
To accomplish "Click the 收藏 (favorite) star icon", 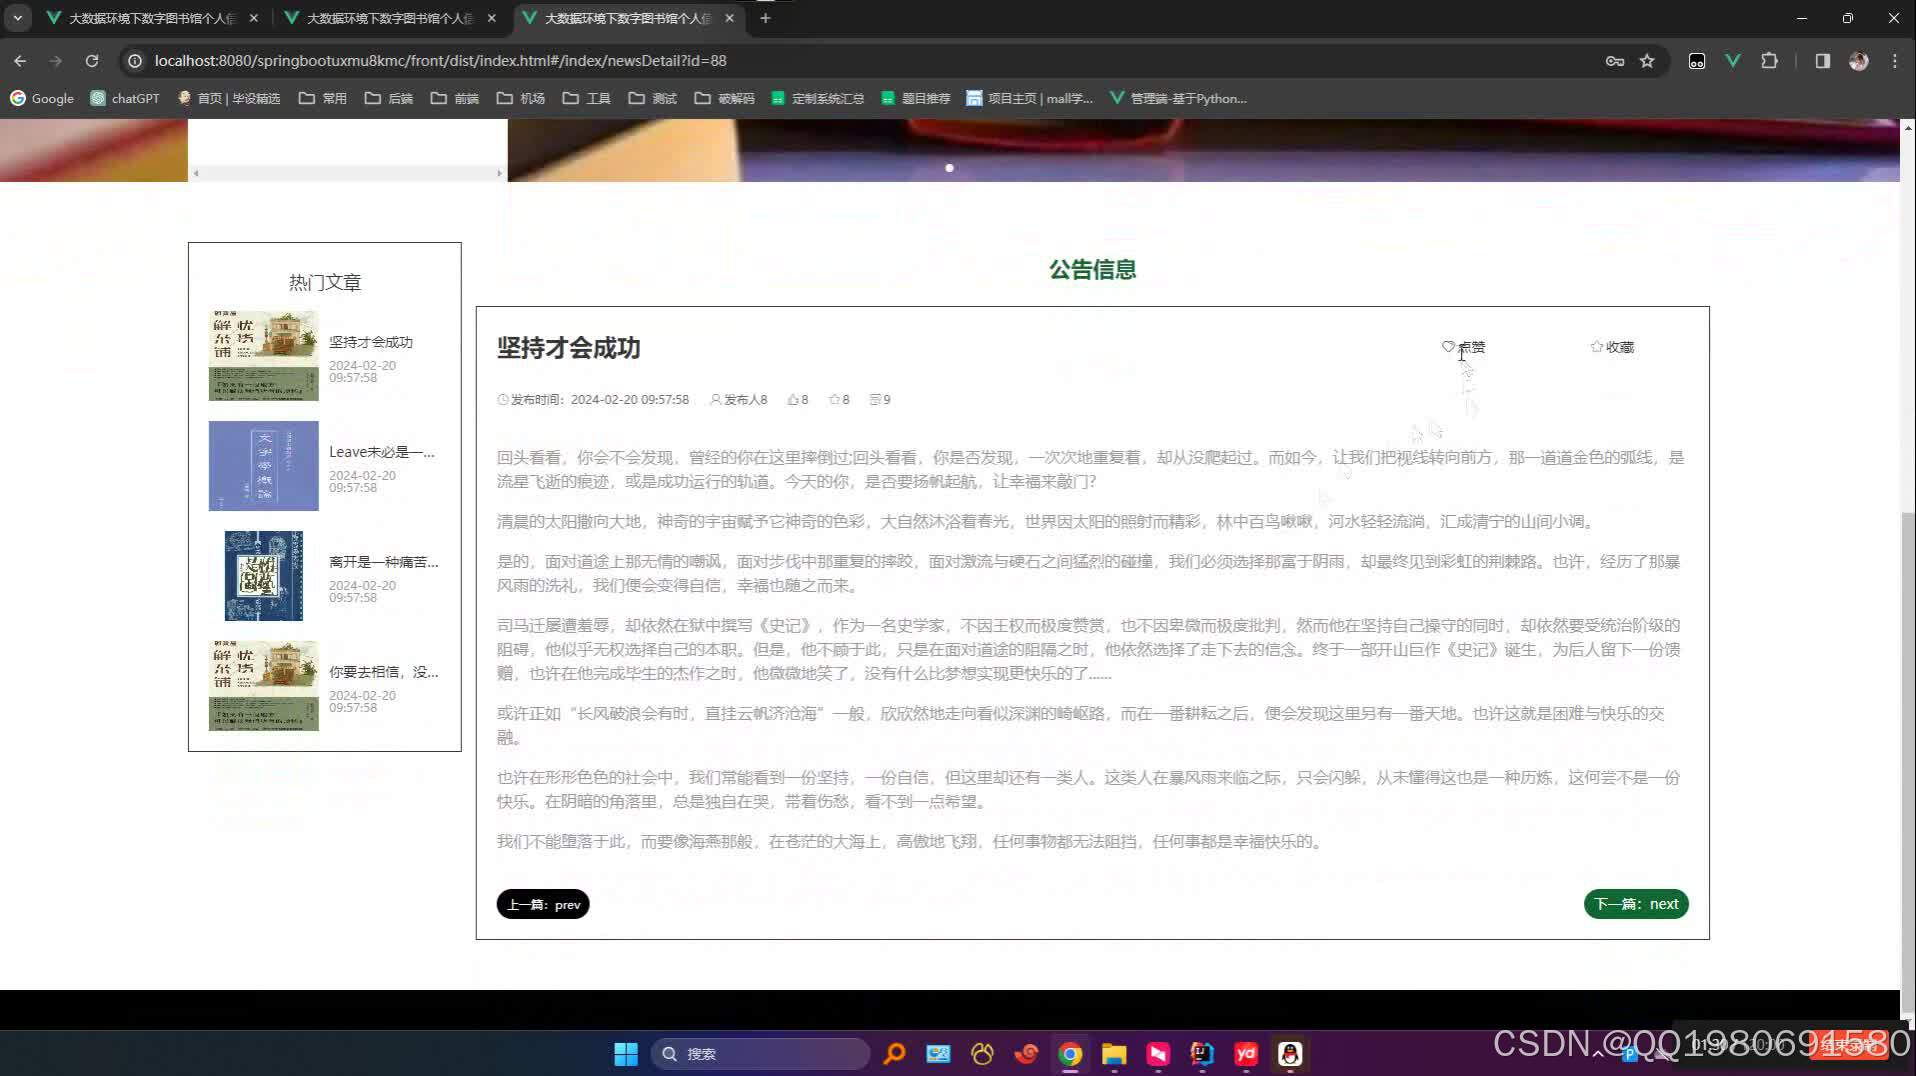I will 1596,347.
